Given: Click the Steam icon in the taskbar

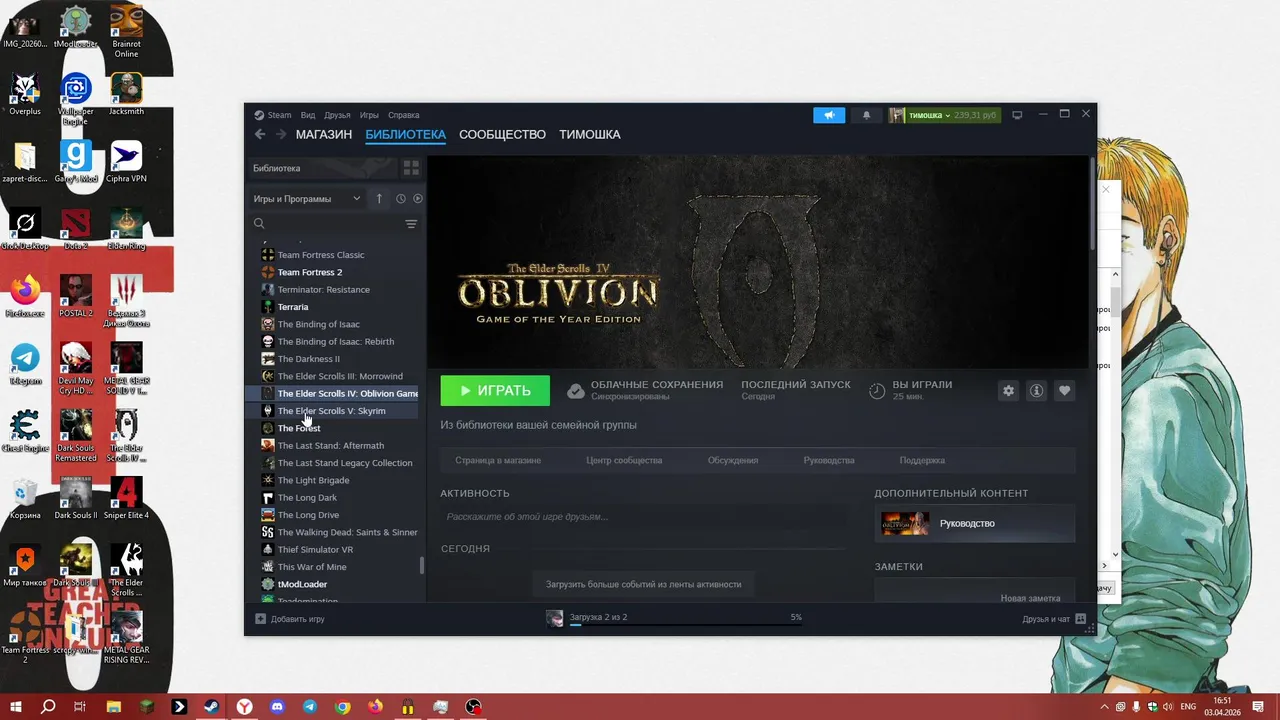Looking at the screenshot, I should click(211, 707).
